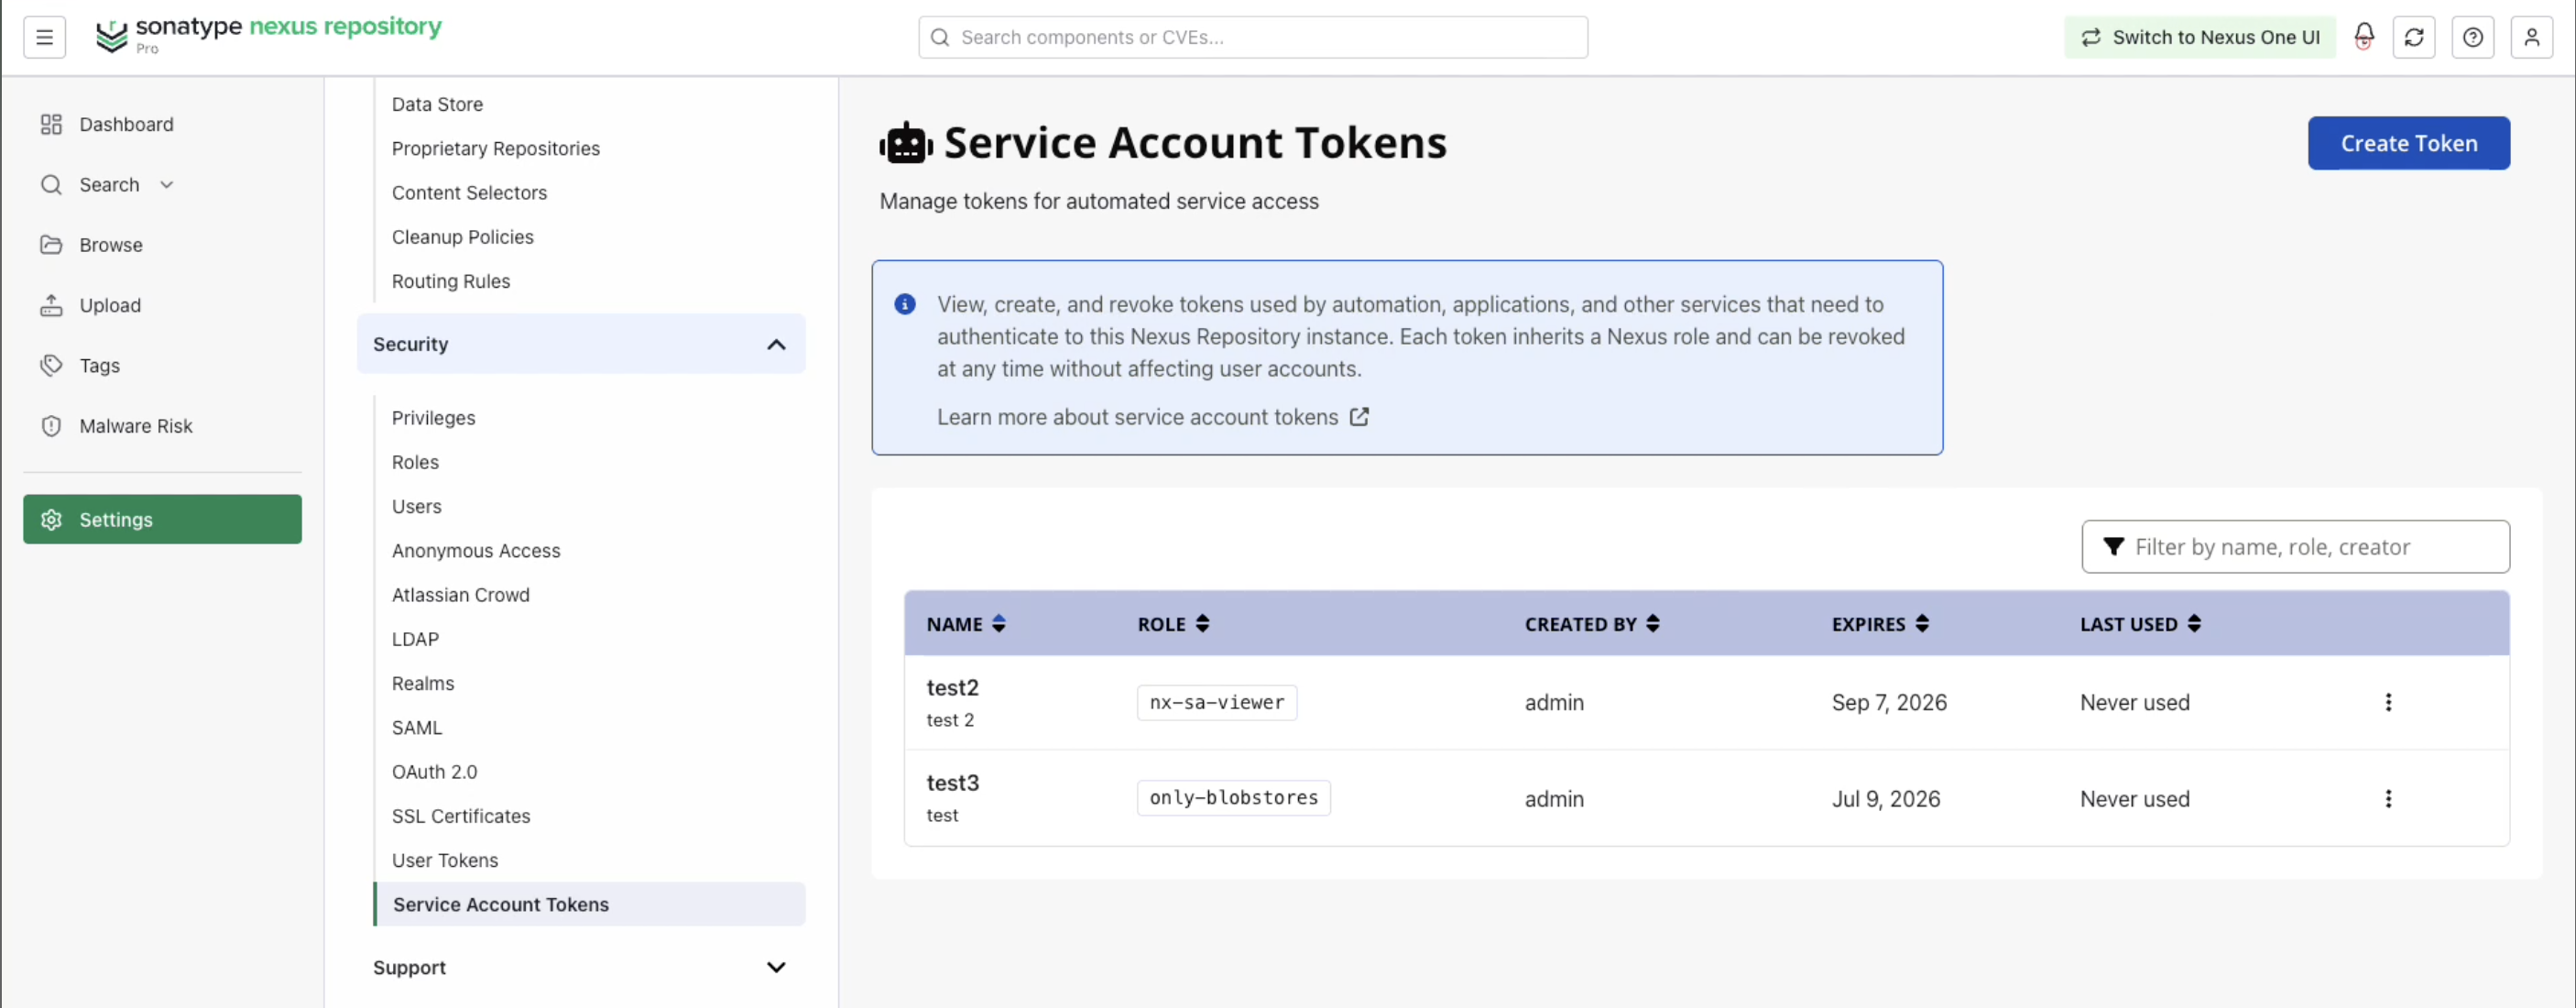This screenshot has width=2576, height=1008.
Task: Open actions menu for test2 token
Action: [2388, 702]
